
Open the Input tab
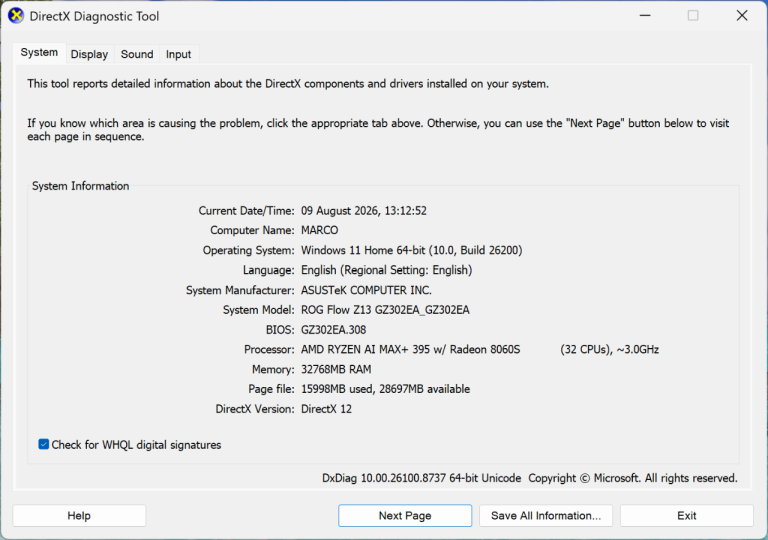click(x=178, y=54)
